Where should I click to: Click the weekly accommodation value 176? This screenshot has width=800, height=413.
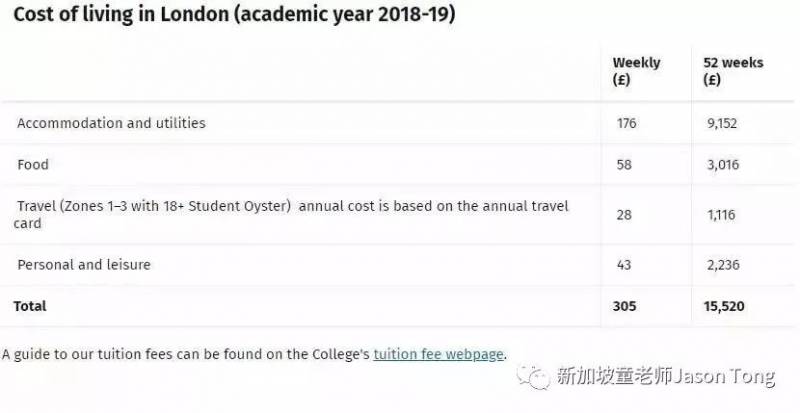click(627, 124)
